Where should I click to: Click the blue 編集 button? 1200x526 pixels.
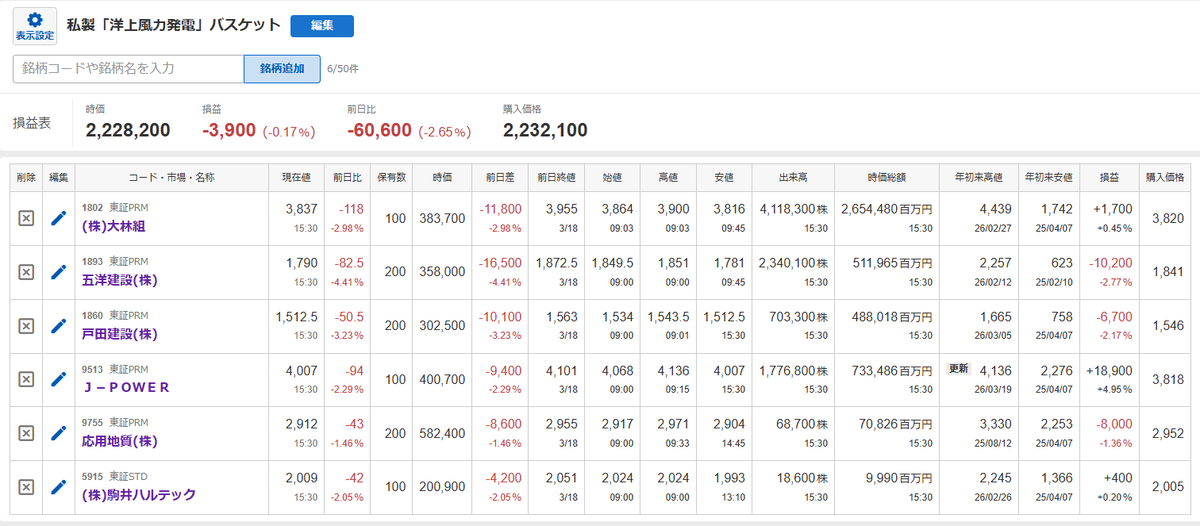click(x=322, y=26)
